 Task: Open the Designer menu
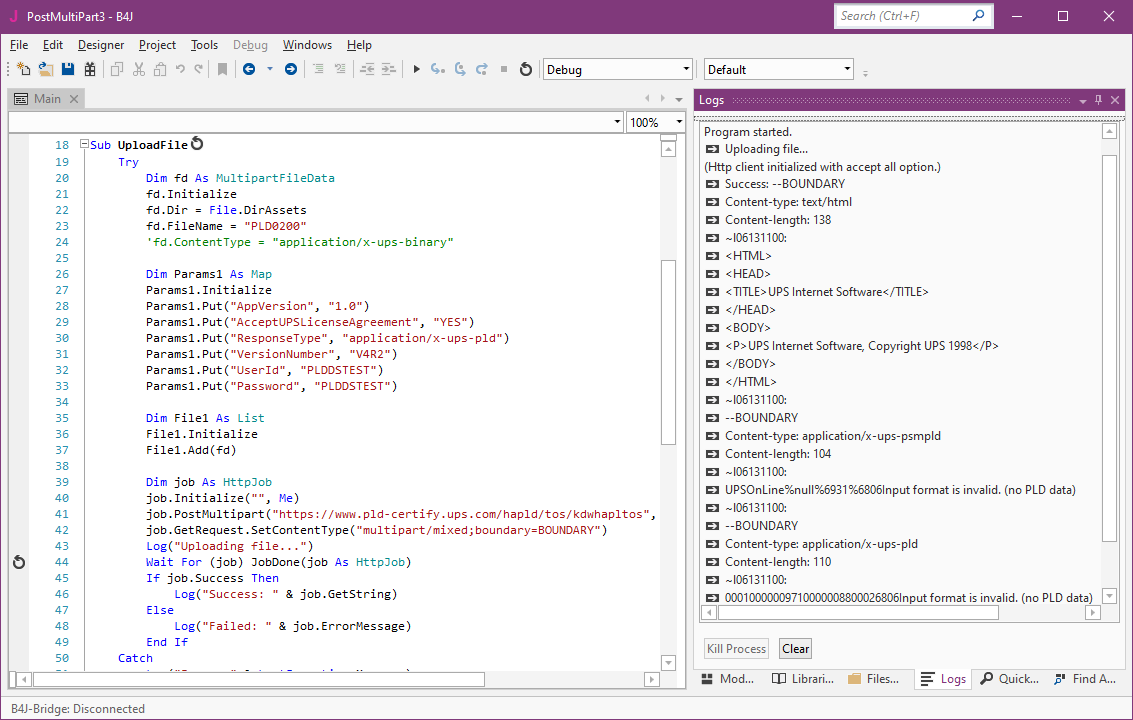click(101, 45)
